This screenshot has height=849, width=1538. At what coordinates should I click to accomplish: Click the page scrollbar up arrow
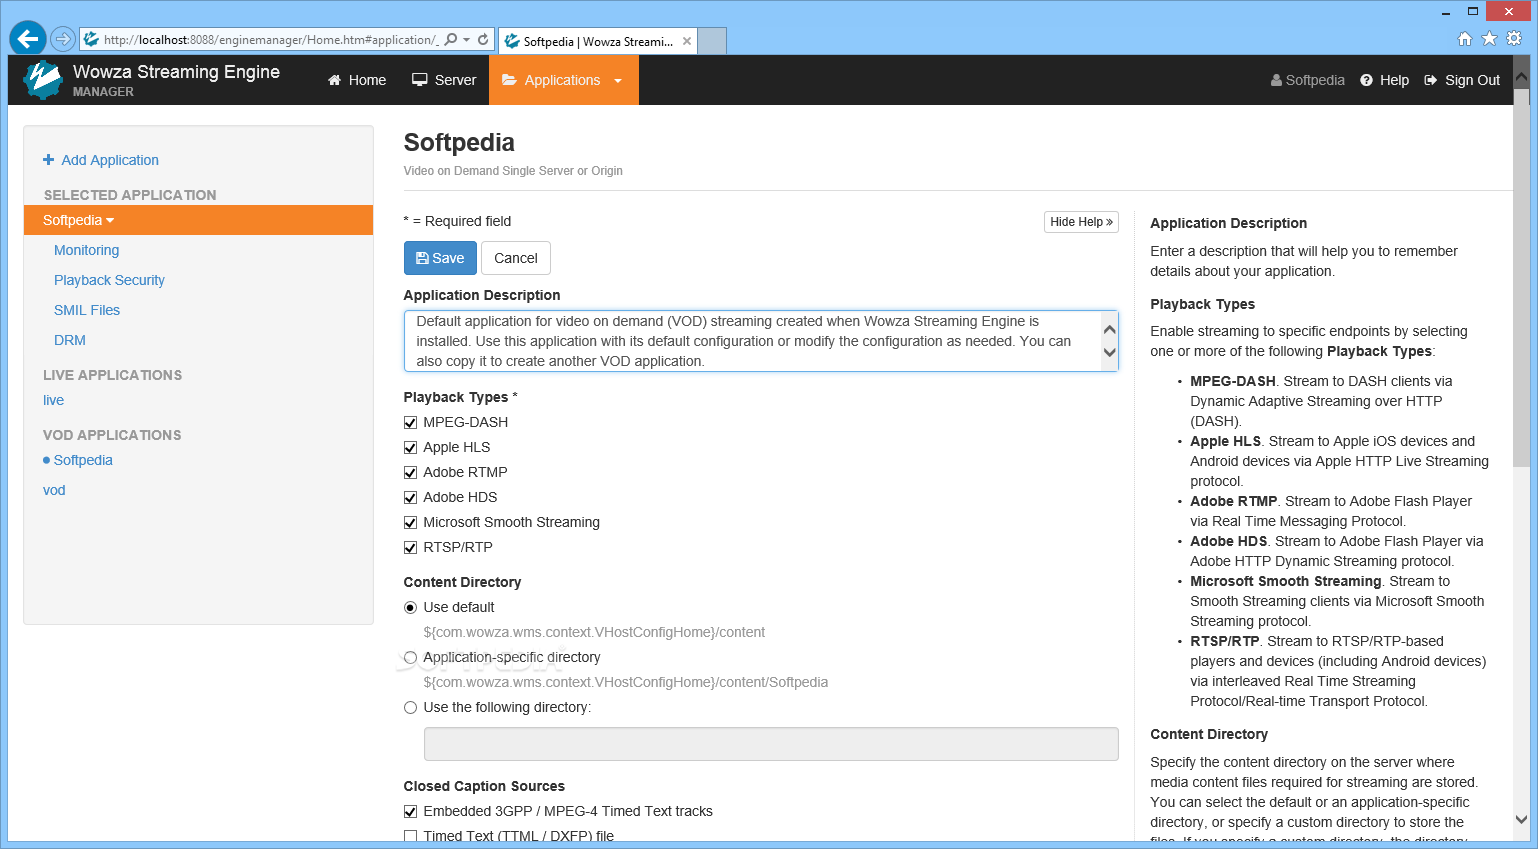coord(1522,76)
